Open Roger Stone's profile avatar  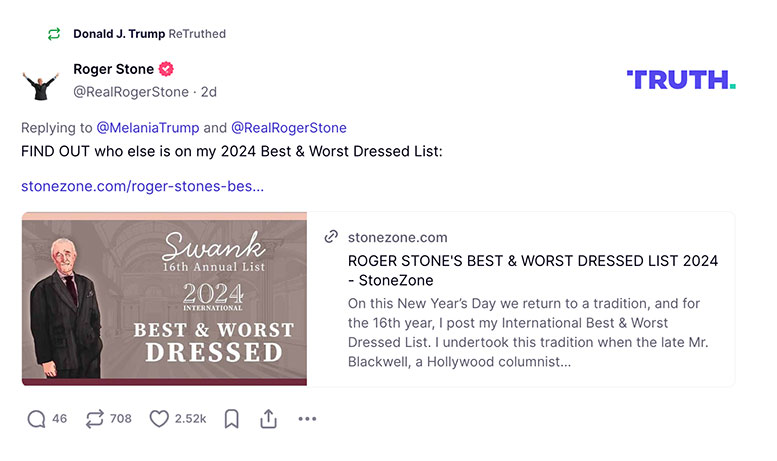(41, 81)
